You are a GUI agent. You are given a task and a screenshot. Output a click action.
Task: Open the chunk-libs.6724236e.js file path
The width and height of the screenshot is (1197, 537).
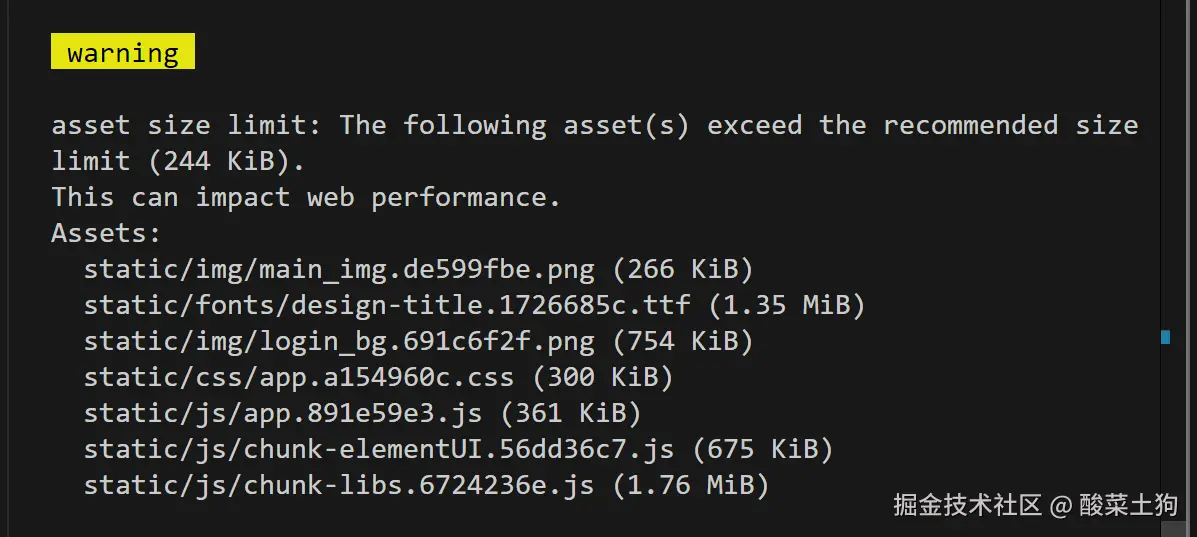[339, 485]
